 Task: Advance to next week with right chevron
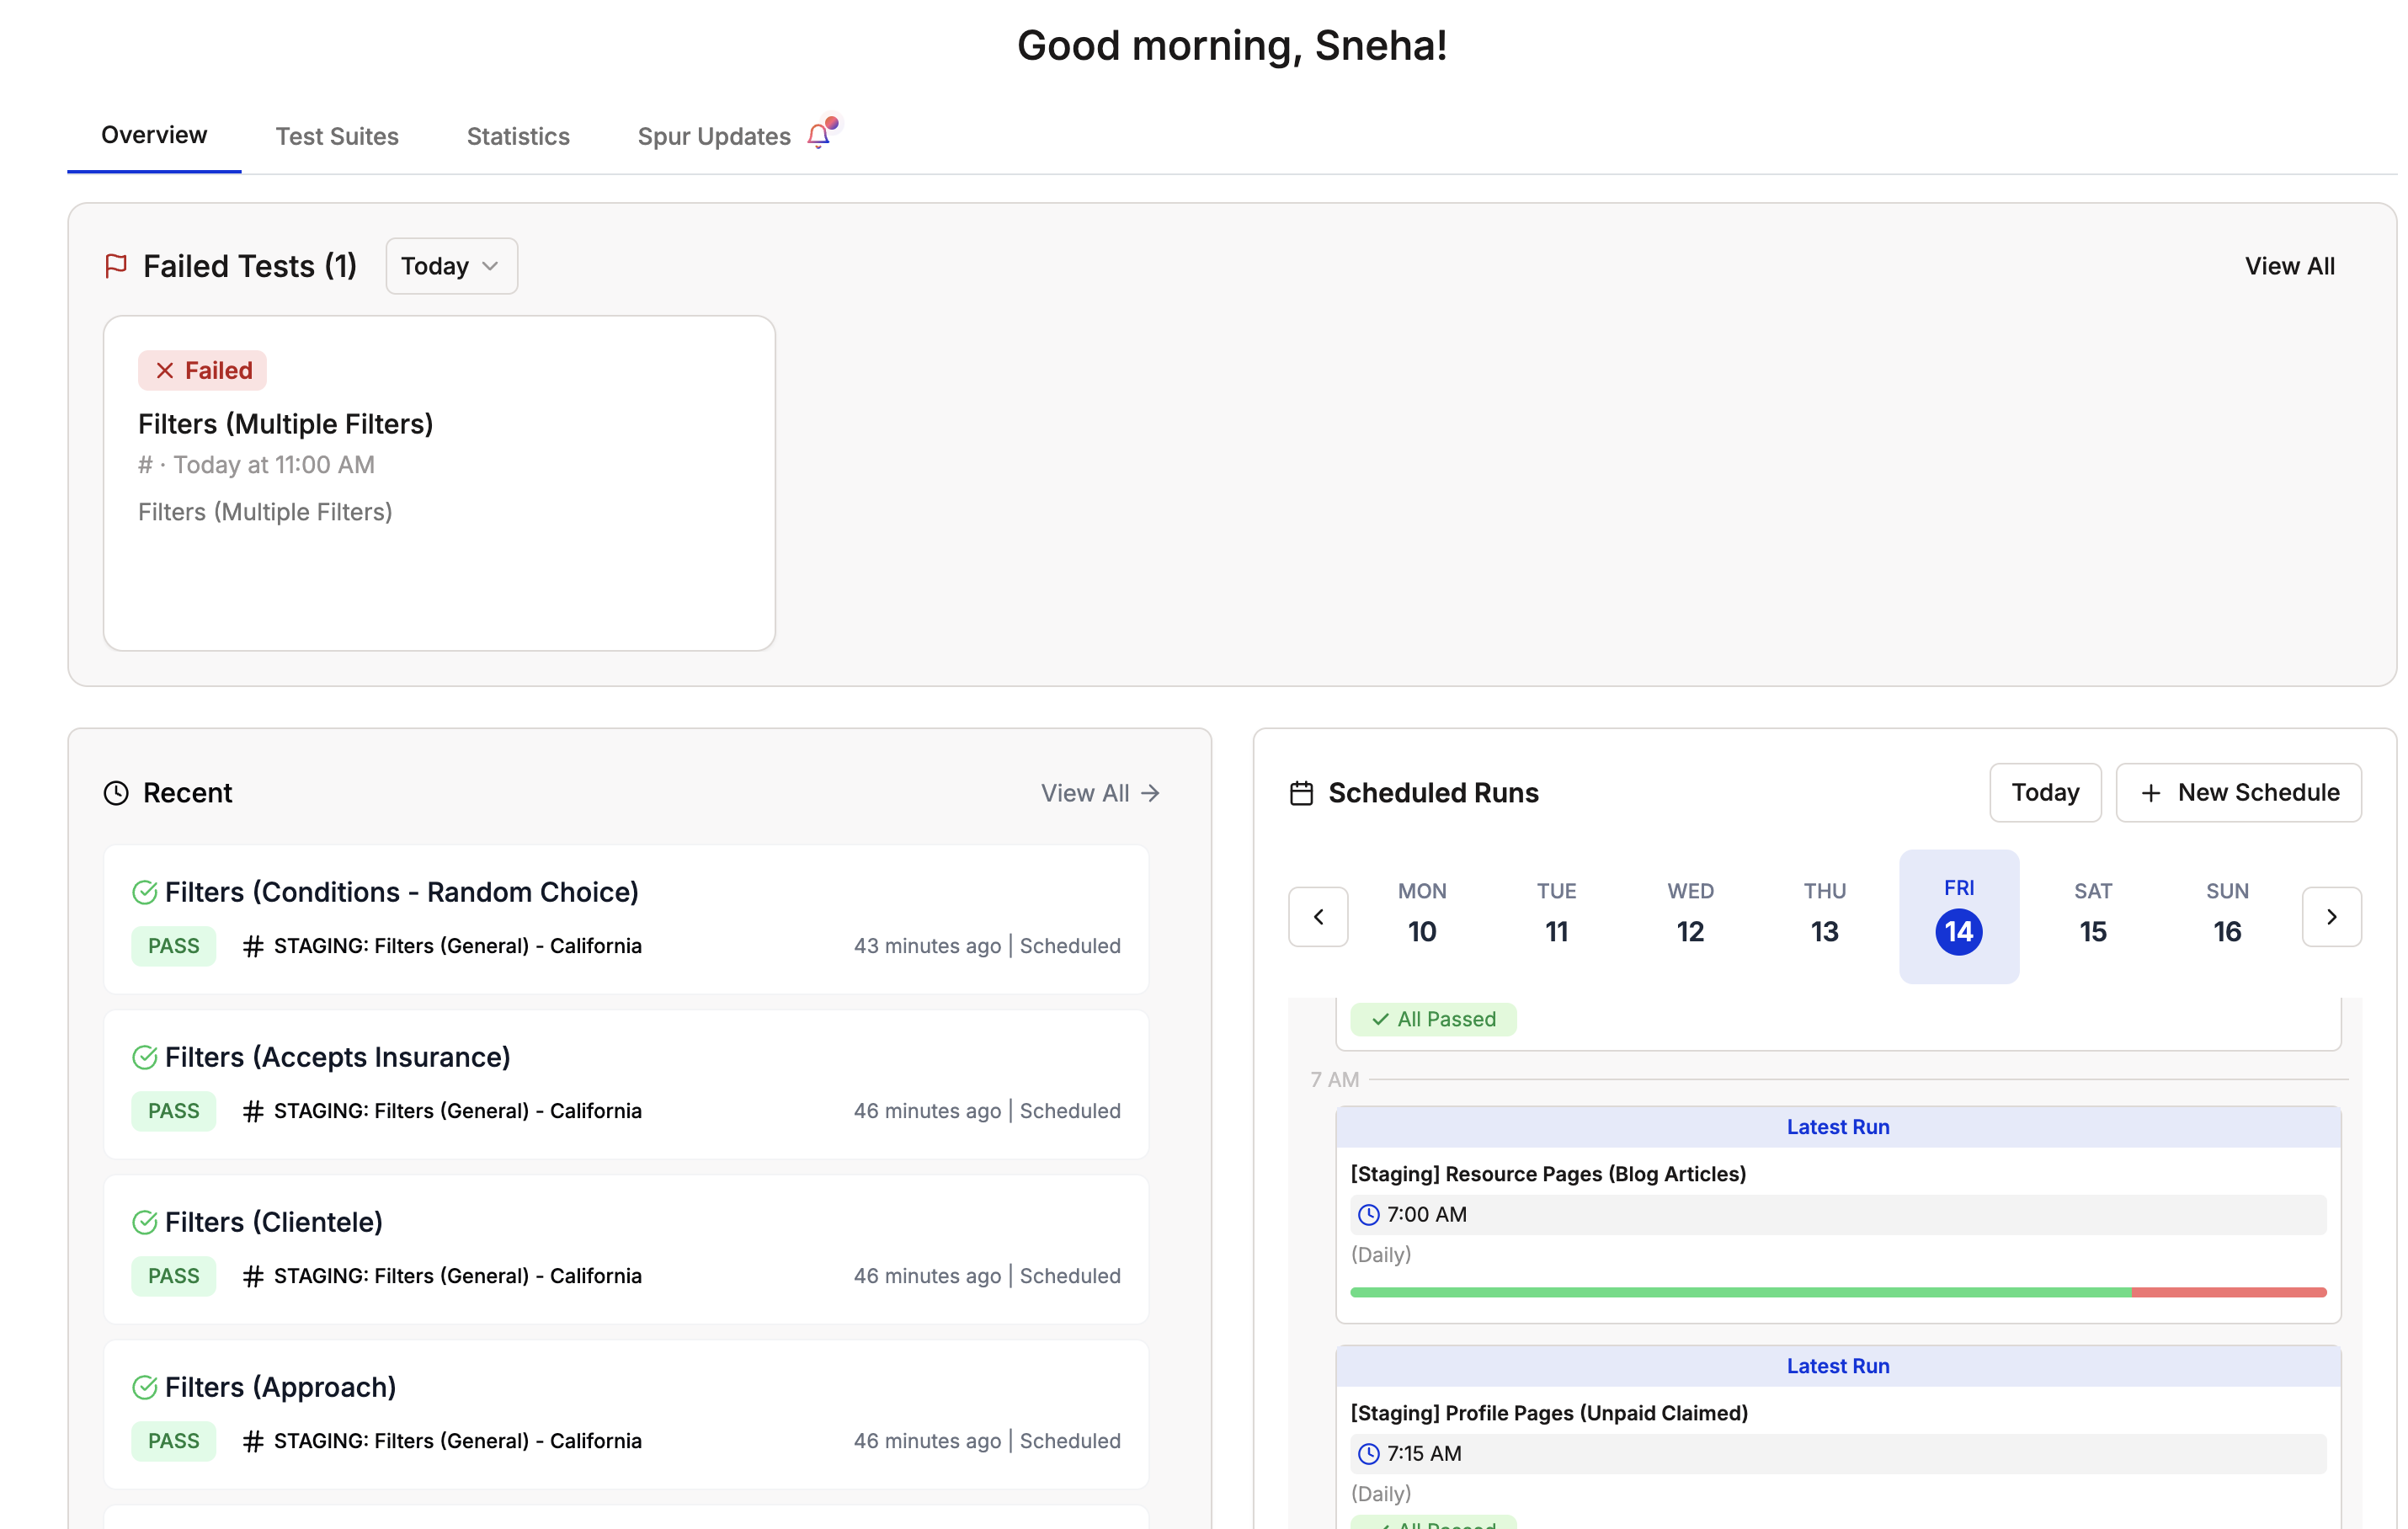tap(2332, 916)
